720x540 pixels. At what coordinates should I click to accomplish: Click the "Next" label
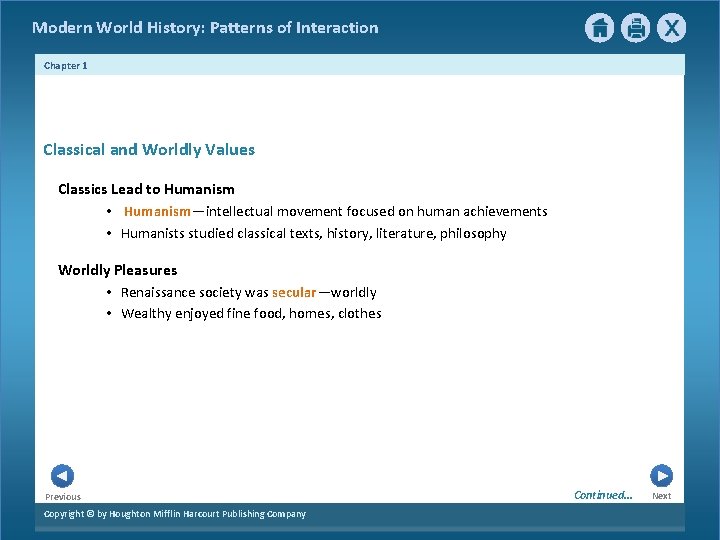(x=662, y=496)
